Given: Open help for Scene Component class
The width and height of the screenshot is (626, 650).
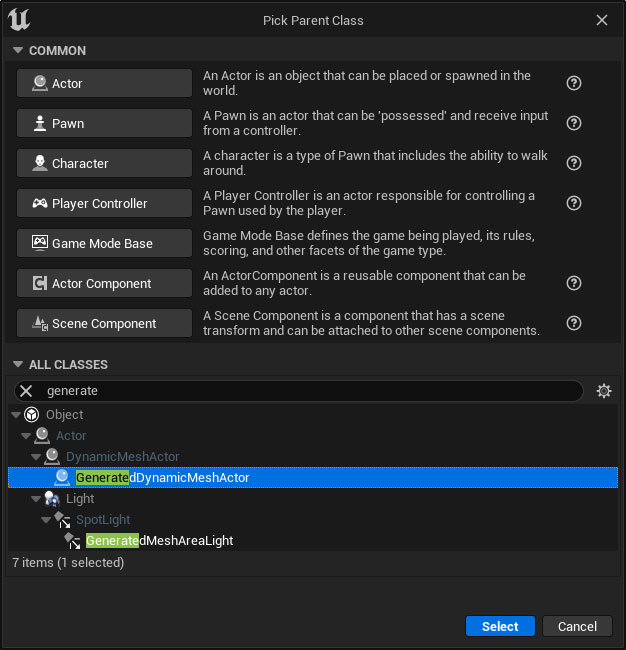Looking at the screenshot, I should [574, 323].
